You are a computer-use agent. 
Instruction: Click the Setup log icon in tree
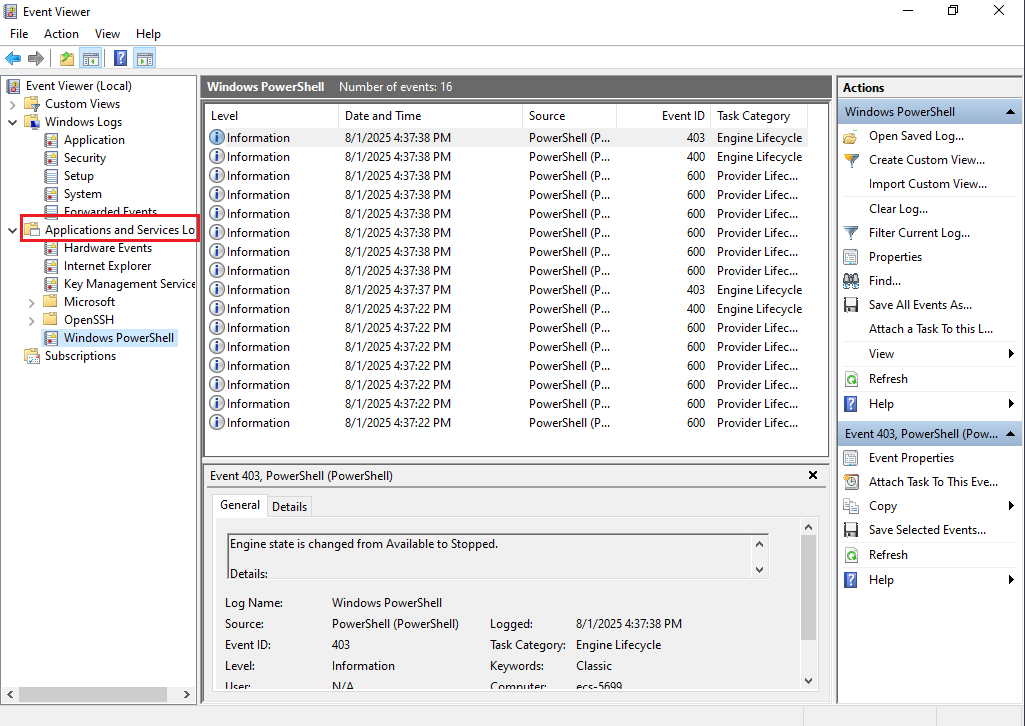(x=51, y=176)
